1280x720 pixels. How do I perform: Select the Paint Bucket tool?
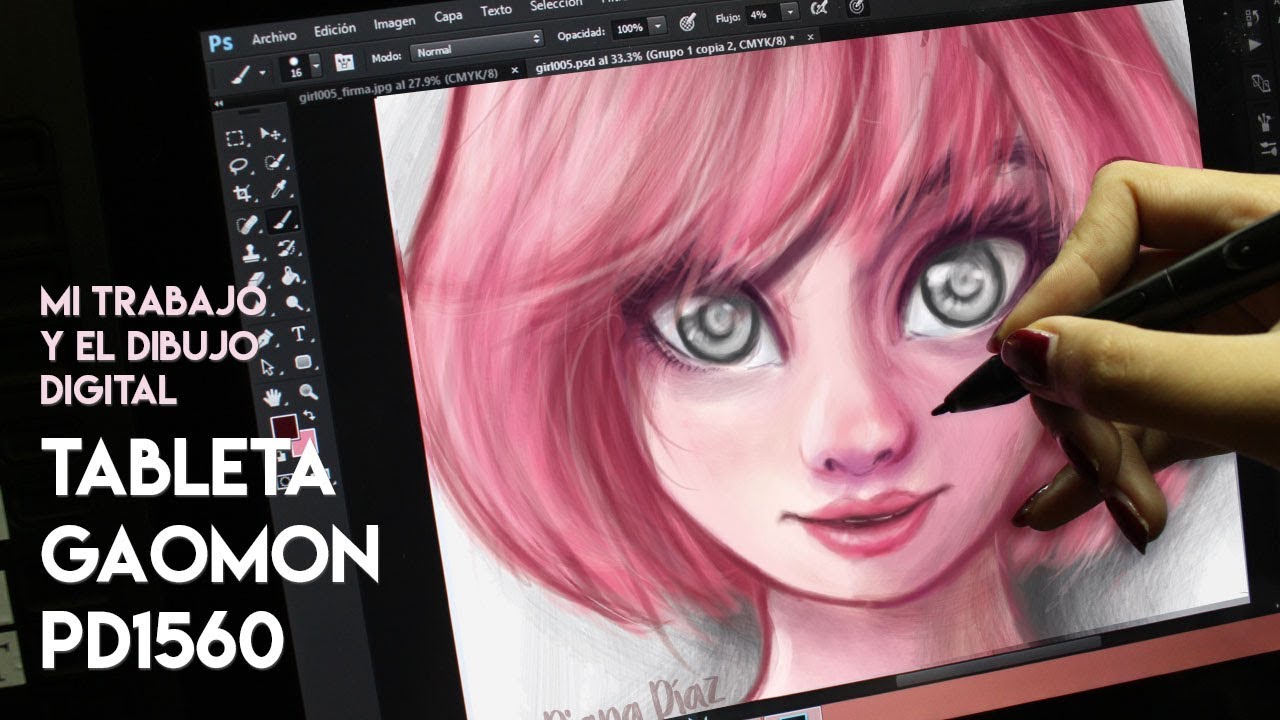(291, 275)
